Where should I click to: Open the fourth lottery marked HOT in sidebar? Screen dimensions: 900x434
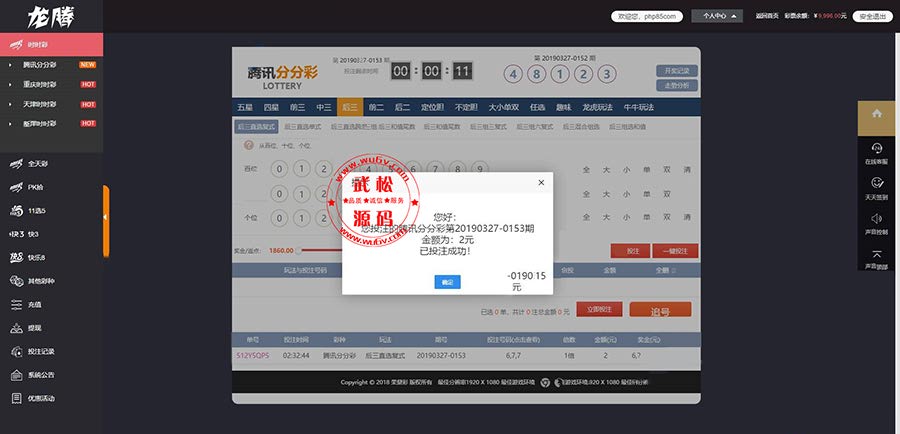click(x=52, y=123)
